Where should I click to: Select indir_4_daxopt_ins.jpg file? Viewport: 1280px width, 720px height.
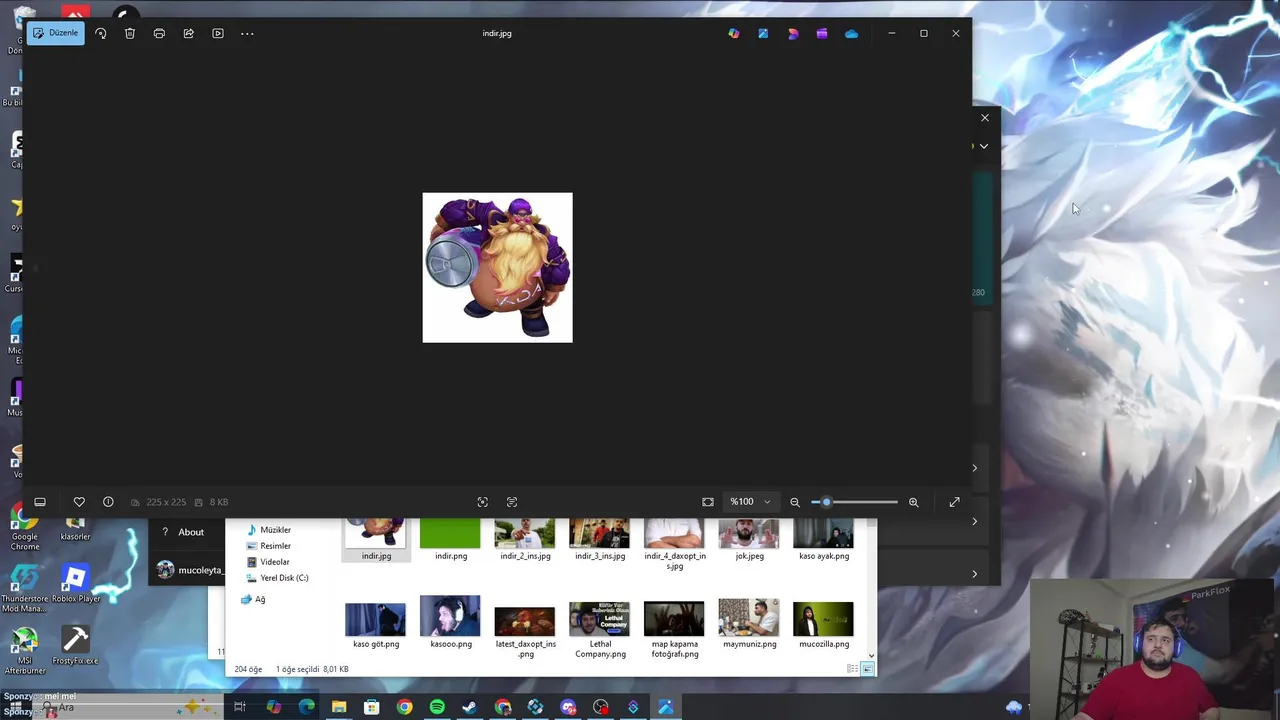coord(674,545)
